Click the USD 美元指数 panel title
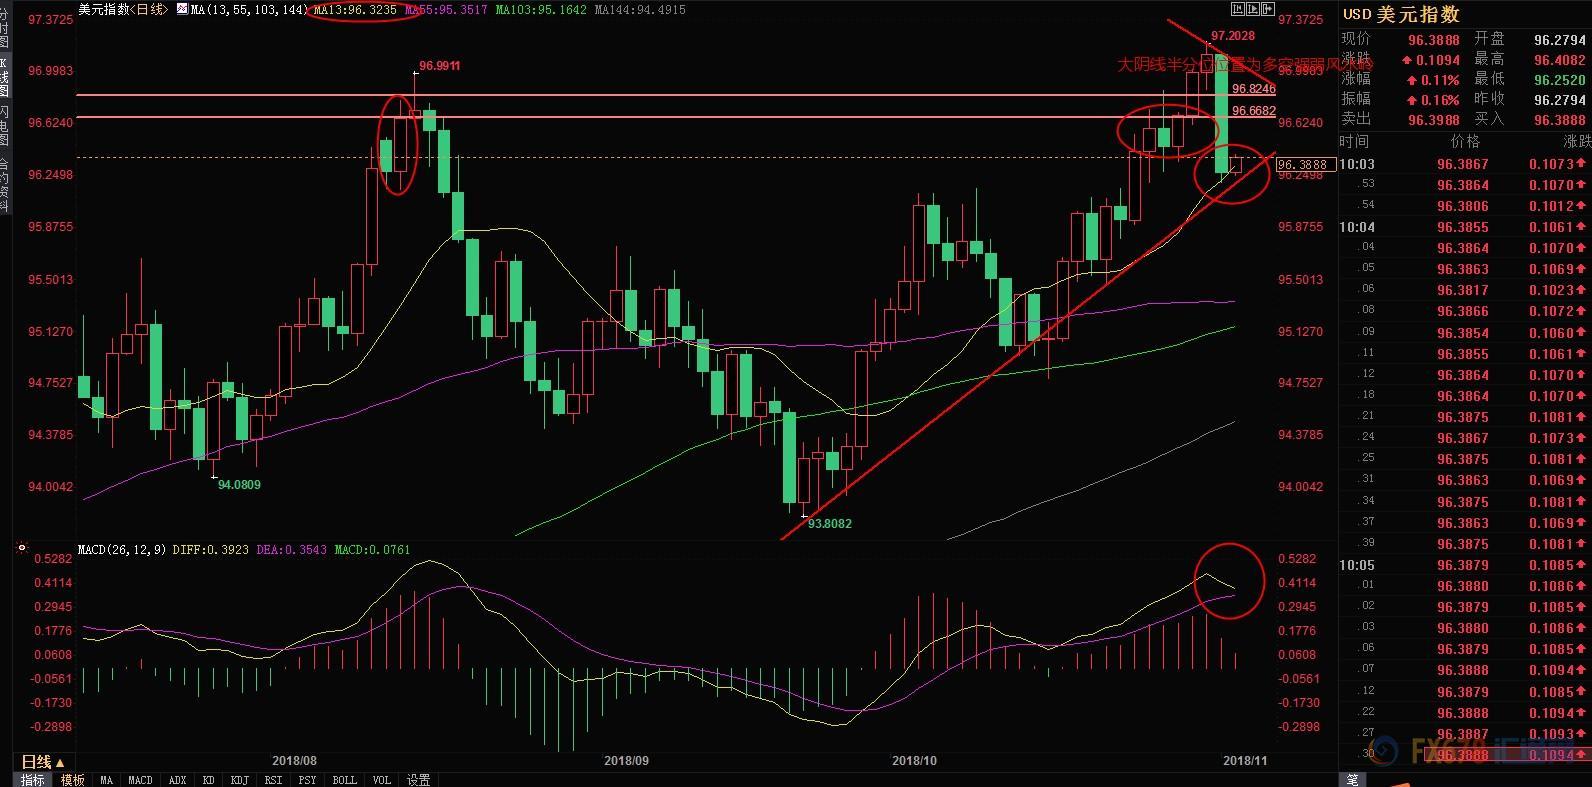This screenshot has width=1592, height=787. (x=1401, y=14)
